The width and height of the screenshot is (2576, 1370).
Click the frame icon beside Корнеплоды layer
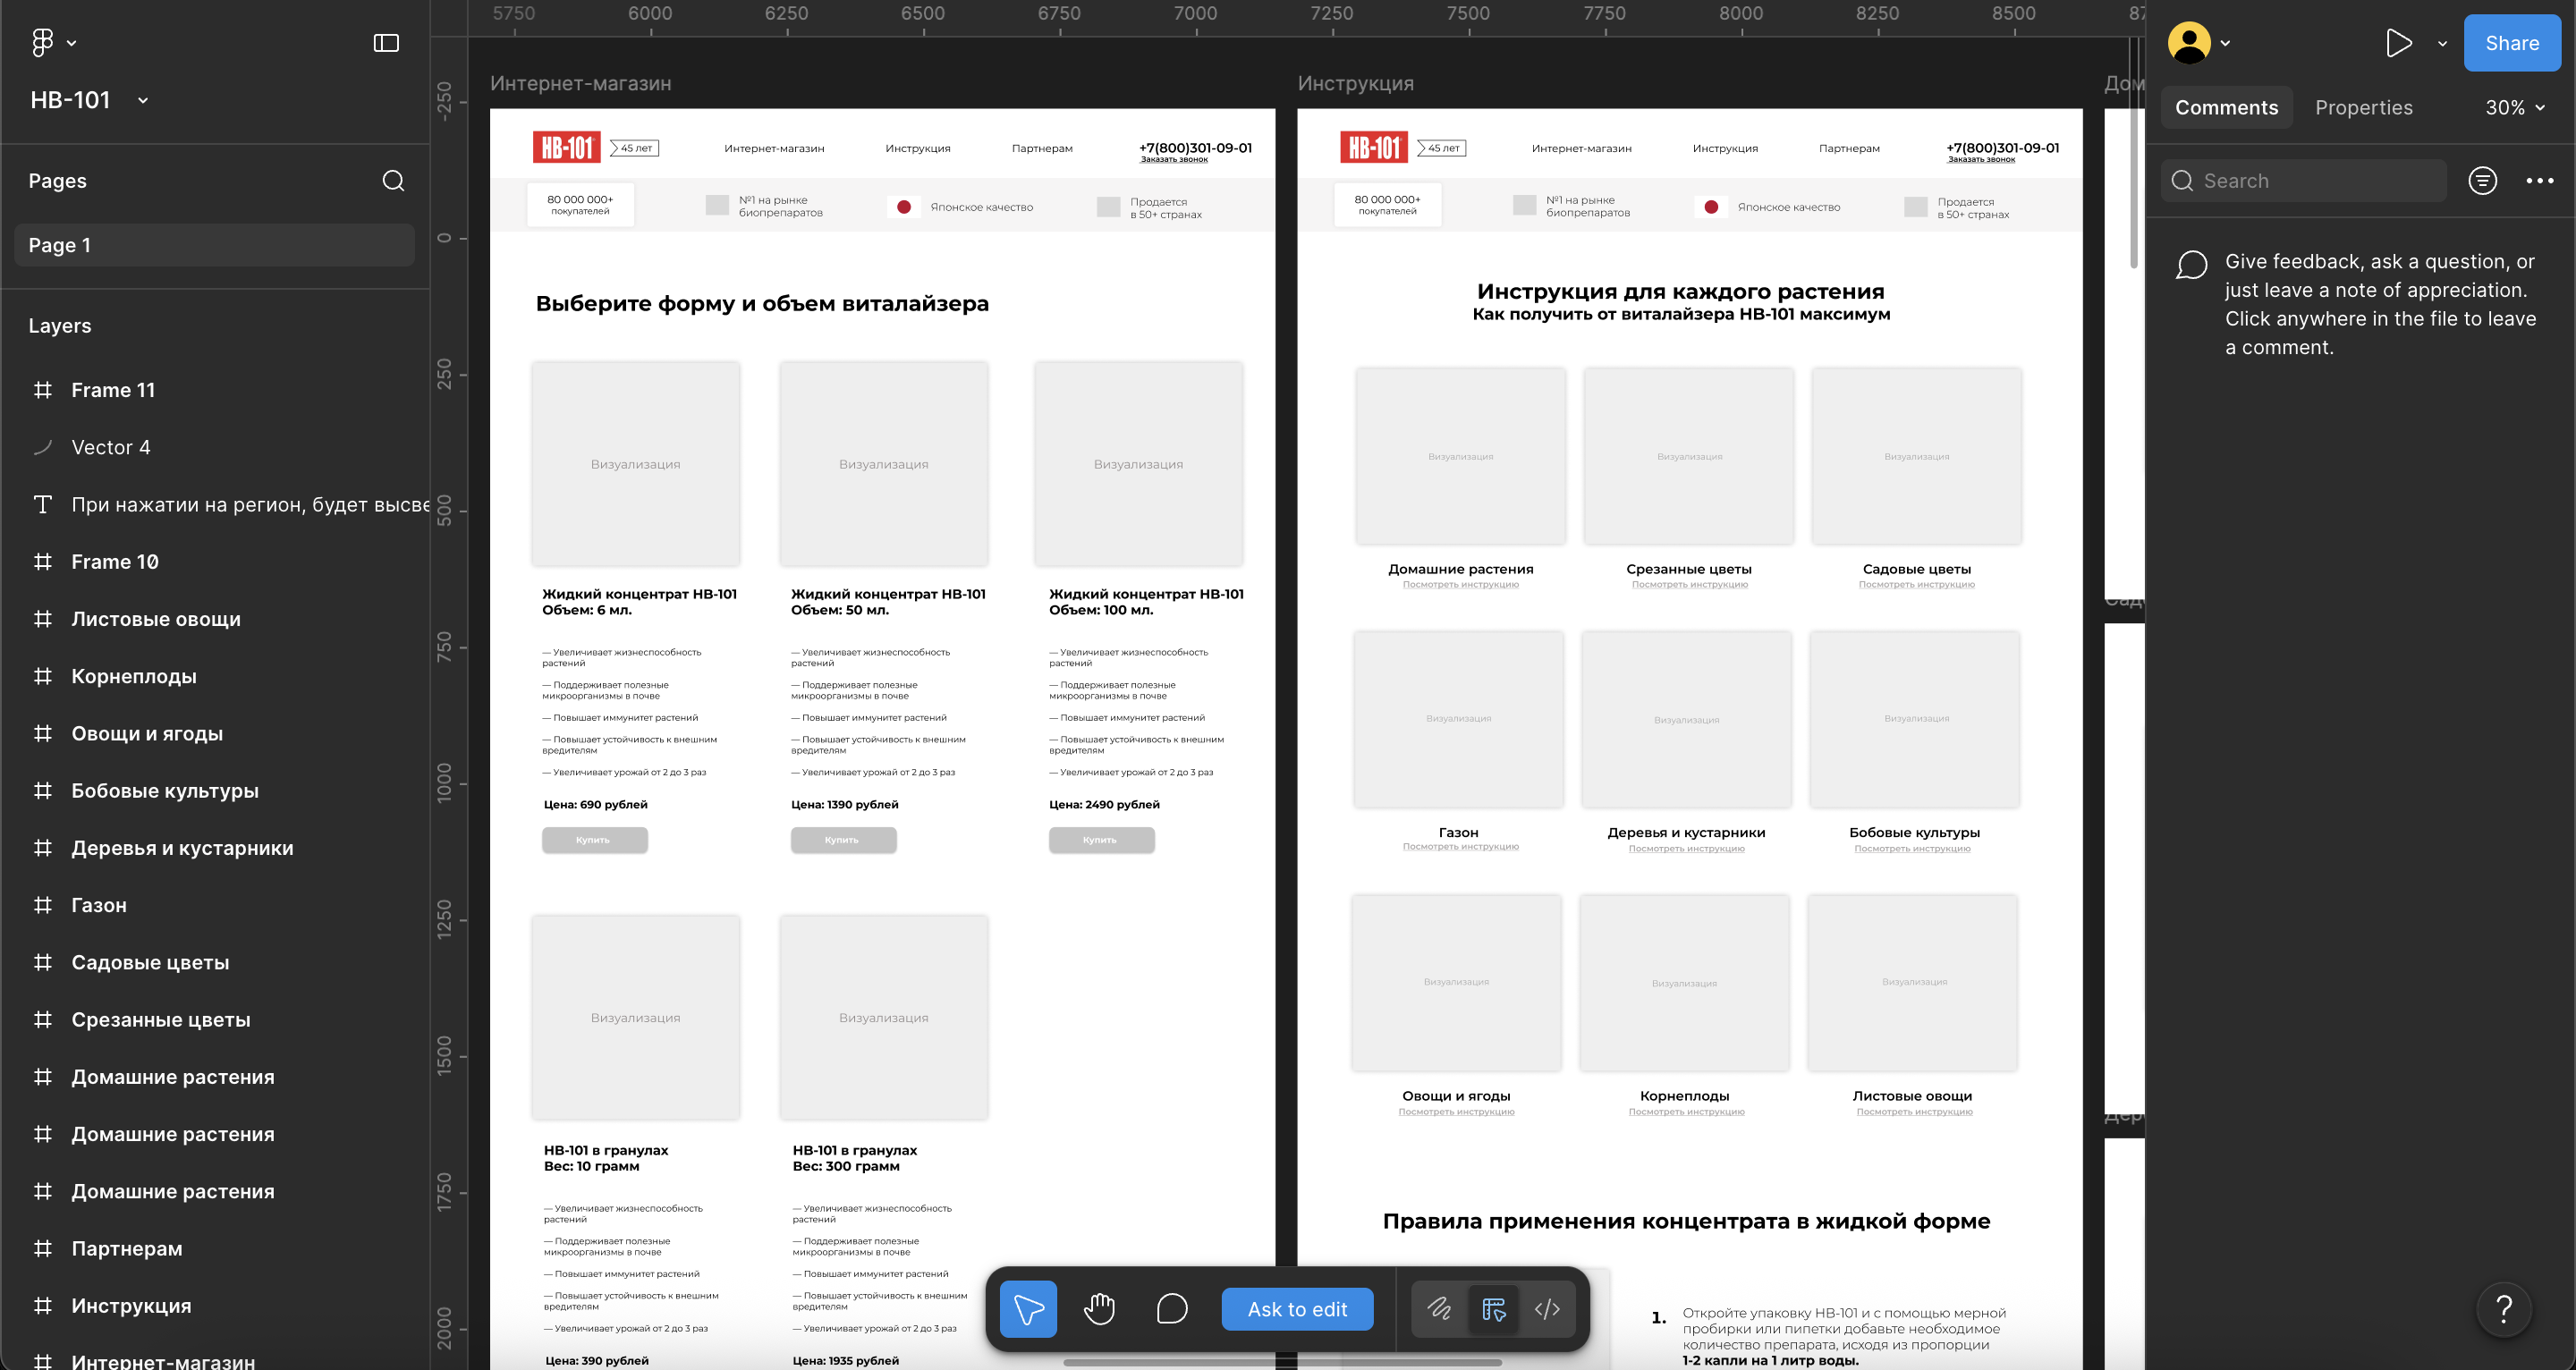point(43,676)
